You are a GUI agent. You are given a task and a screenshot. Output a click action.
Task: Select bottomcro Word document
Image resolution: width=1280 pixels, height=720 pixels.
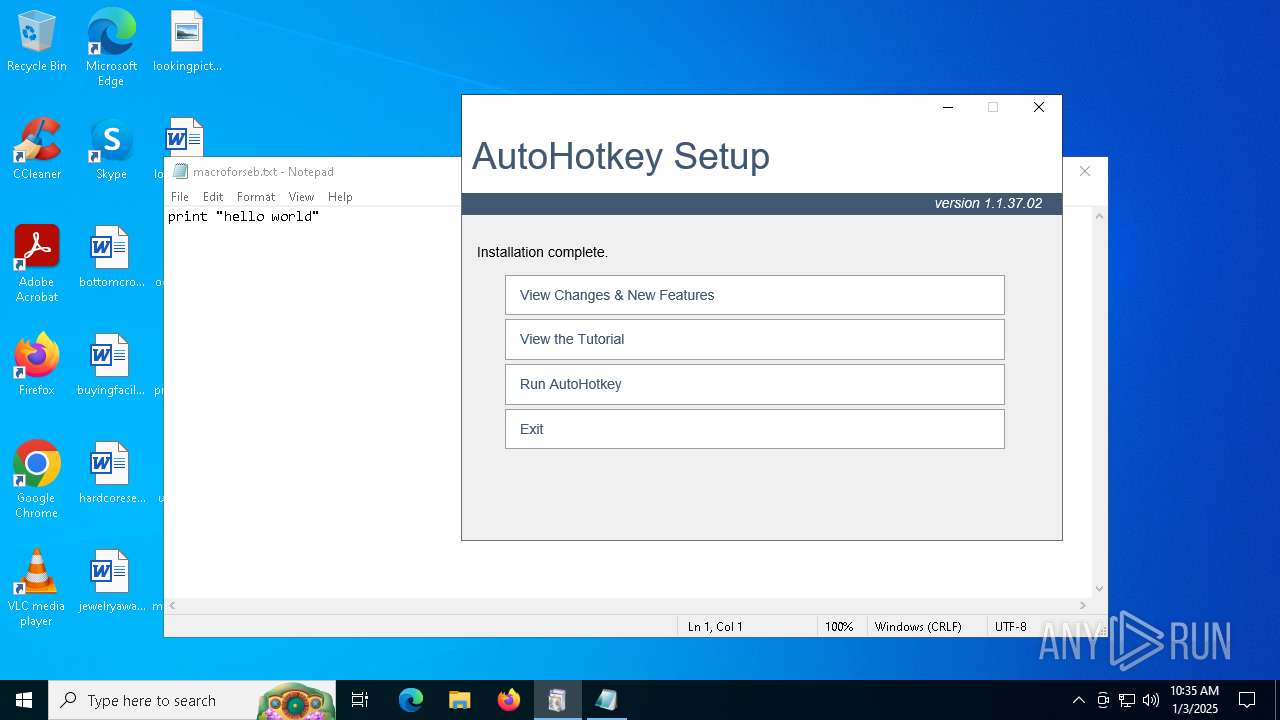pos(111,258)
